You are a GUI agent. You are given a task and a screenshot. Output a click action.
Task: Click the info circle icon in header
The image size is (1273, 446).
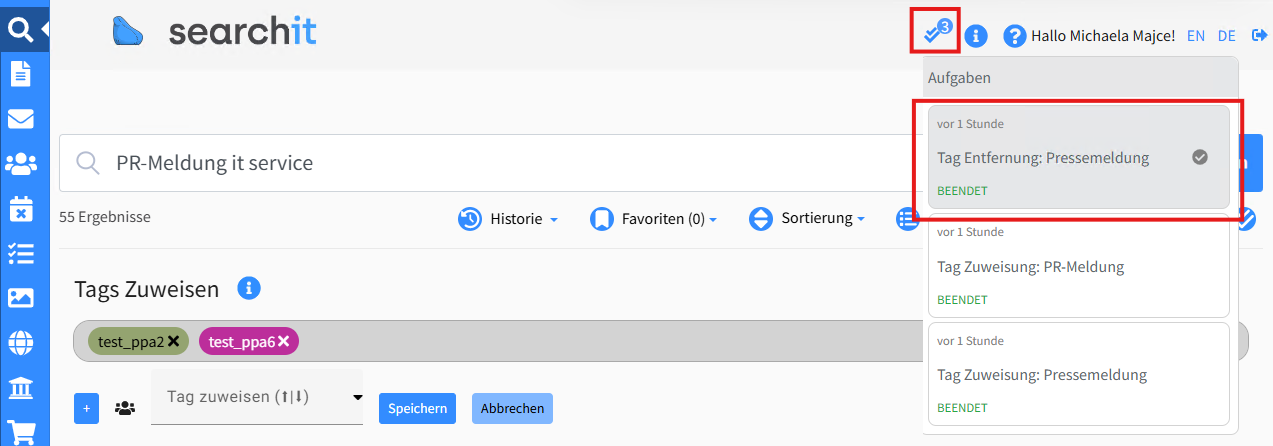pyautogui.click(x=976, y=36)
